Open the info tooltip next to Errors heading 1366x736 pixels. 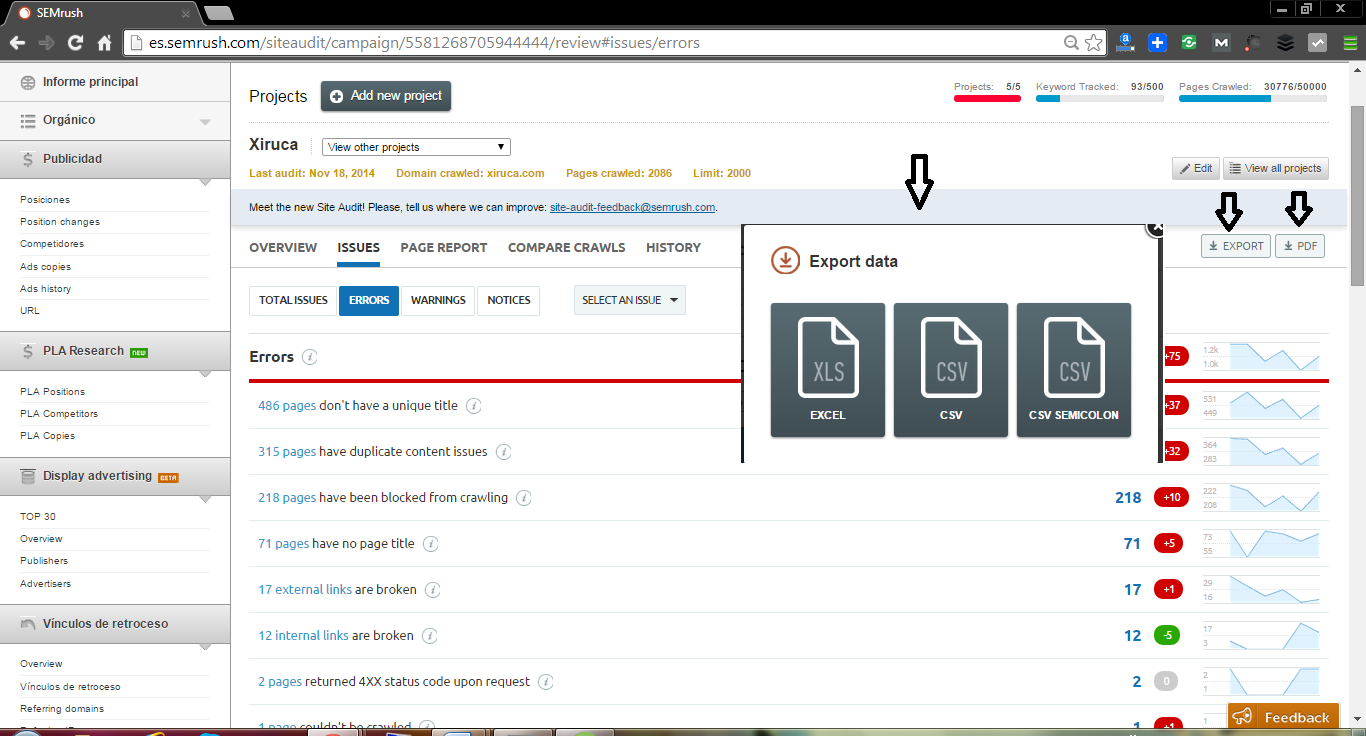point(308,356)
